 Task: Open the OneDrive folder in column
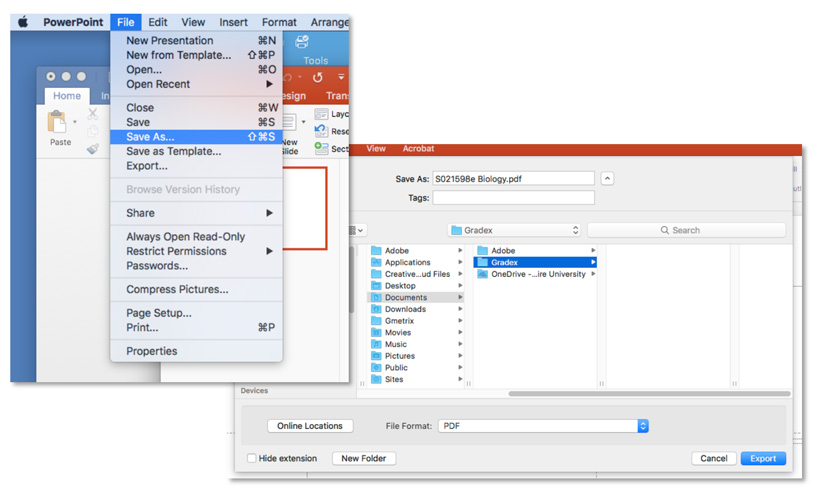pos(537,274)
